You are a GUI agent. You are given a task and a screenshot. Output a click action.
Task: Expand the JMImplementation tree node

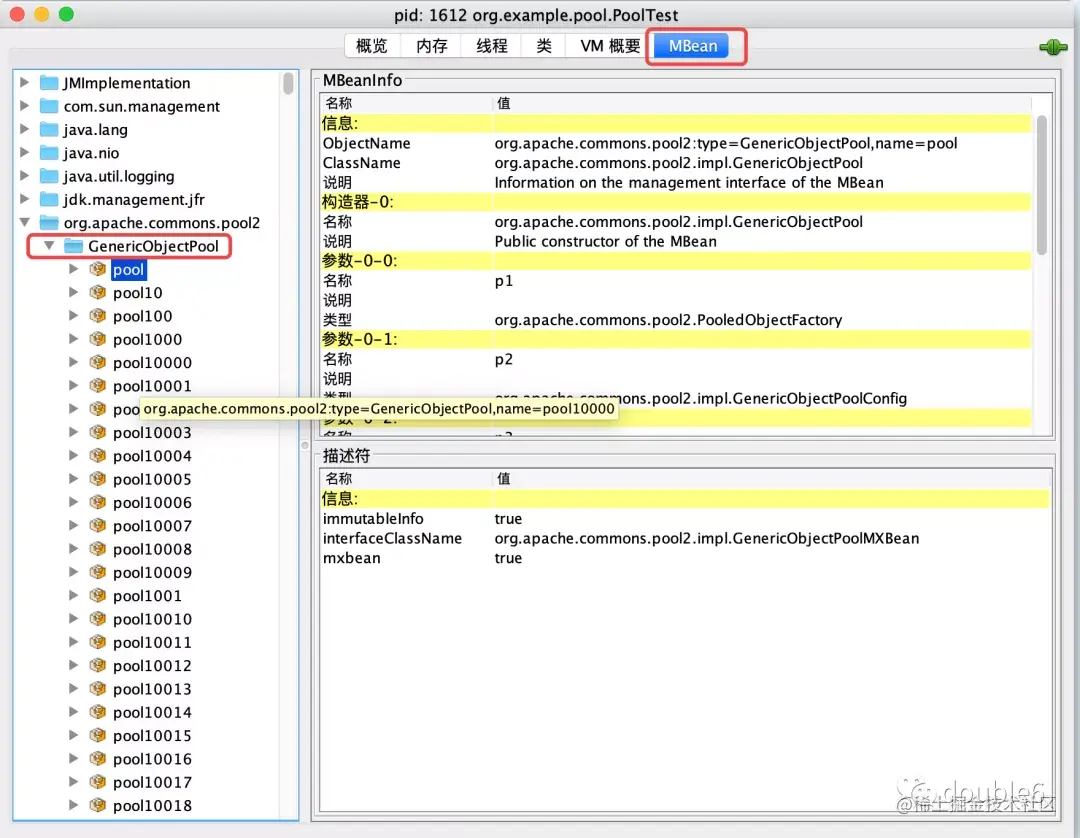pyautogui.click(x=24, y=83)
